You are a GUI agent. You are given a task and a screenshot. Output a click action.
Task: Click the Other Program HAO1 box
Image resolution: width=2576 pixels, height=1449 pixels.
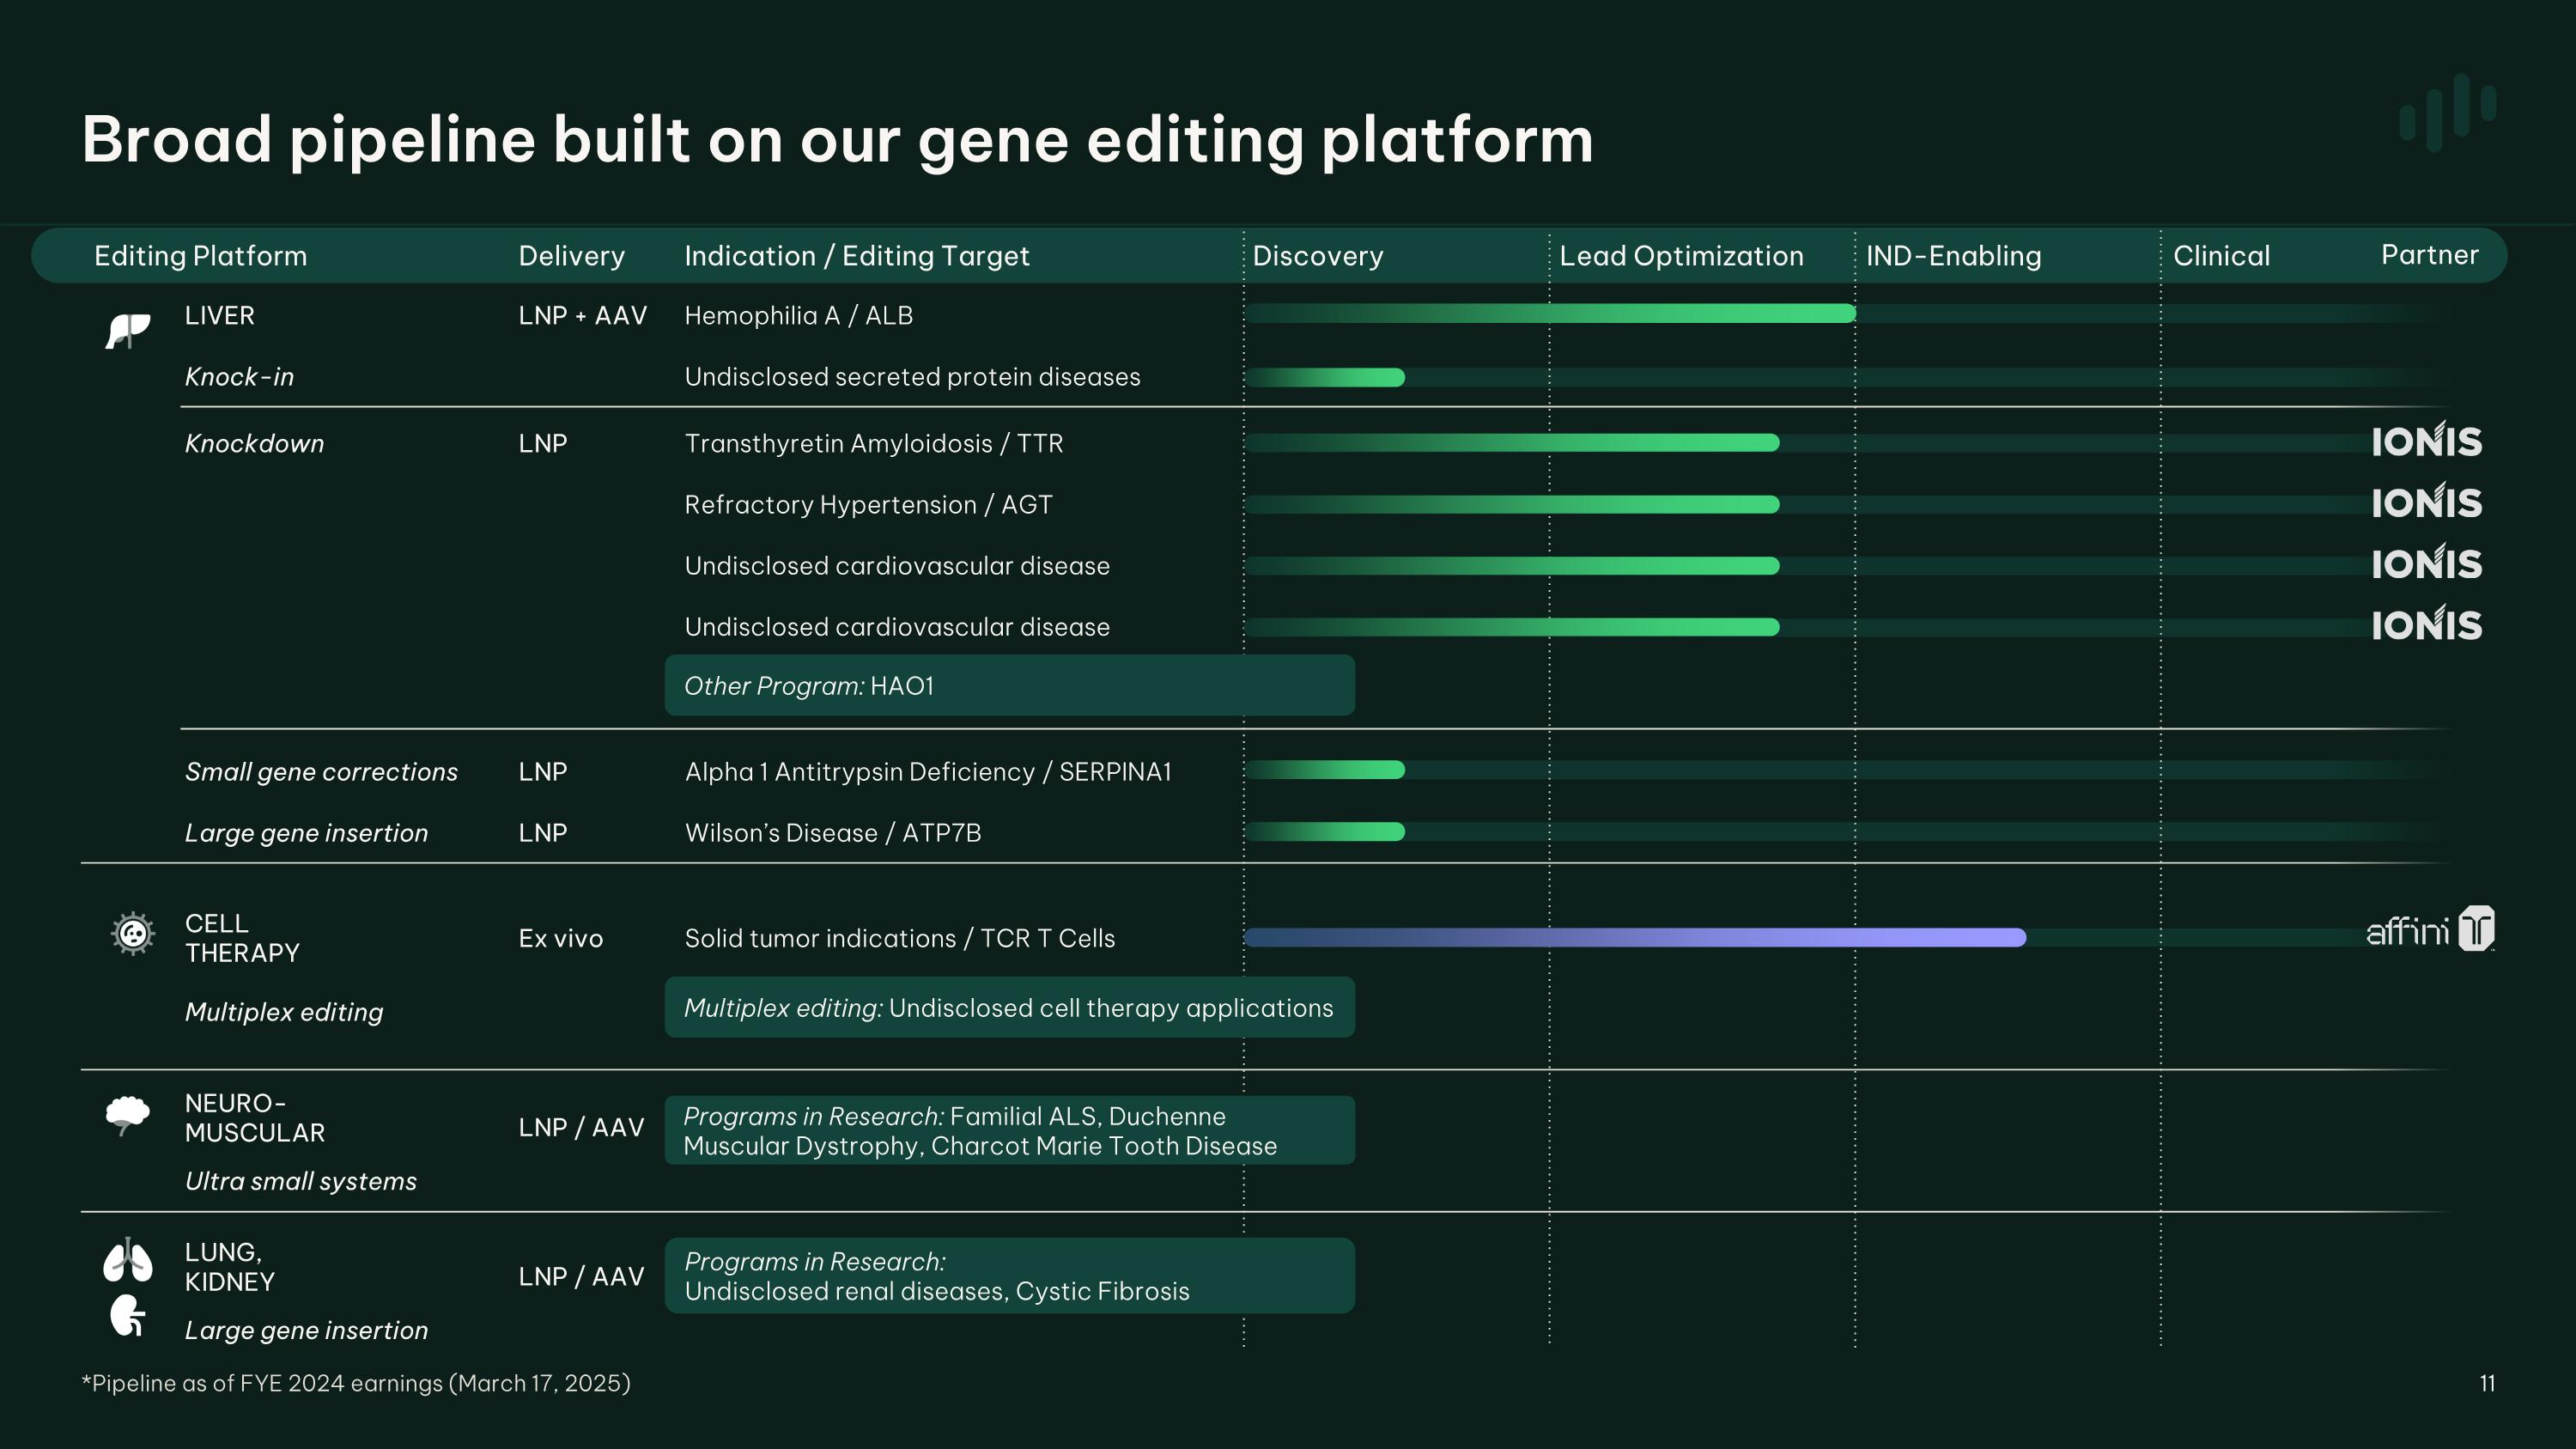[1009, 686]
